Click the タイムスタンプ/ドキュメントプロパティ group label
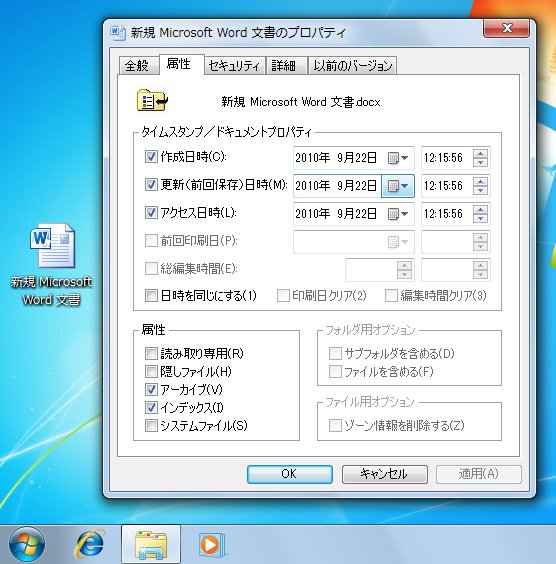Screen dimensions: 556x564 pyautogui.click(x=226, y=132)
